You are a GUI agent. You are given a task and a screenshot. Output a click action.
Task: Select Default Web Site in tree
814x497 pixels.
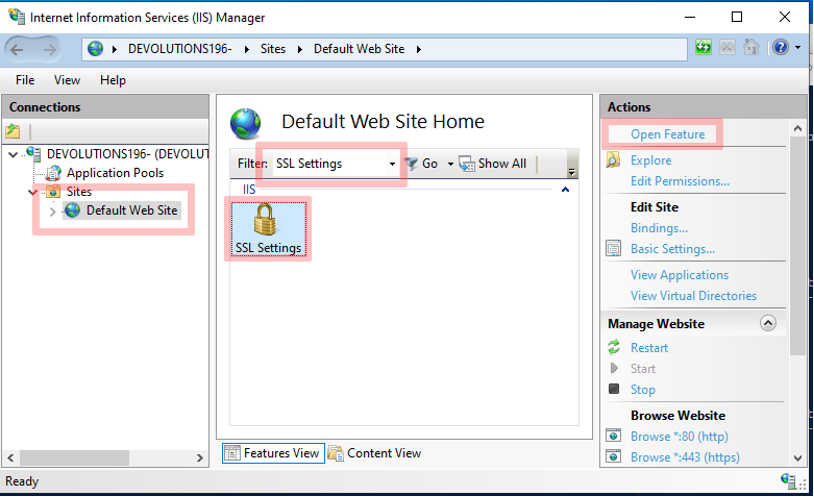[x=131, y=210]
